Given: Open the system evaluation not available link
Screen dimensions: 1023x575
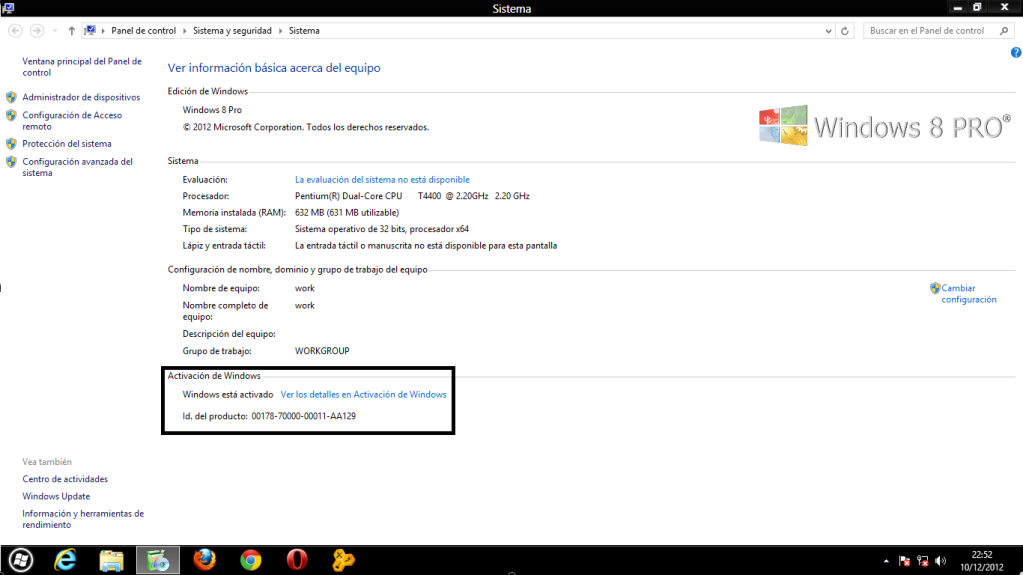Looking at the screenshot, I should tap(382, 179).
